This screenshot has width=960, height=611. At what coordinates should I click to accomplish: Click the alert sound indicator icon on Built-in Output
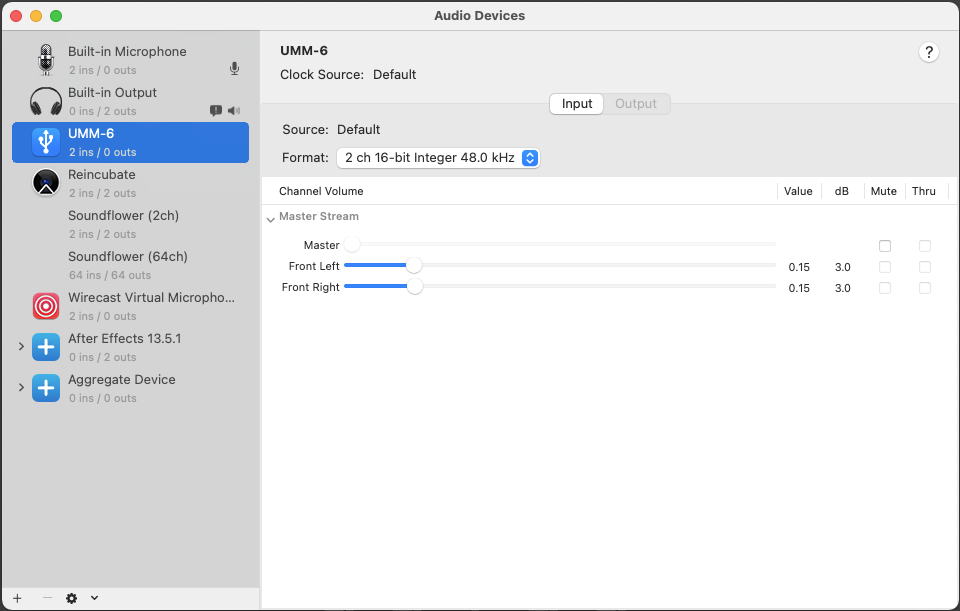pos(216,111)
